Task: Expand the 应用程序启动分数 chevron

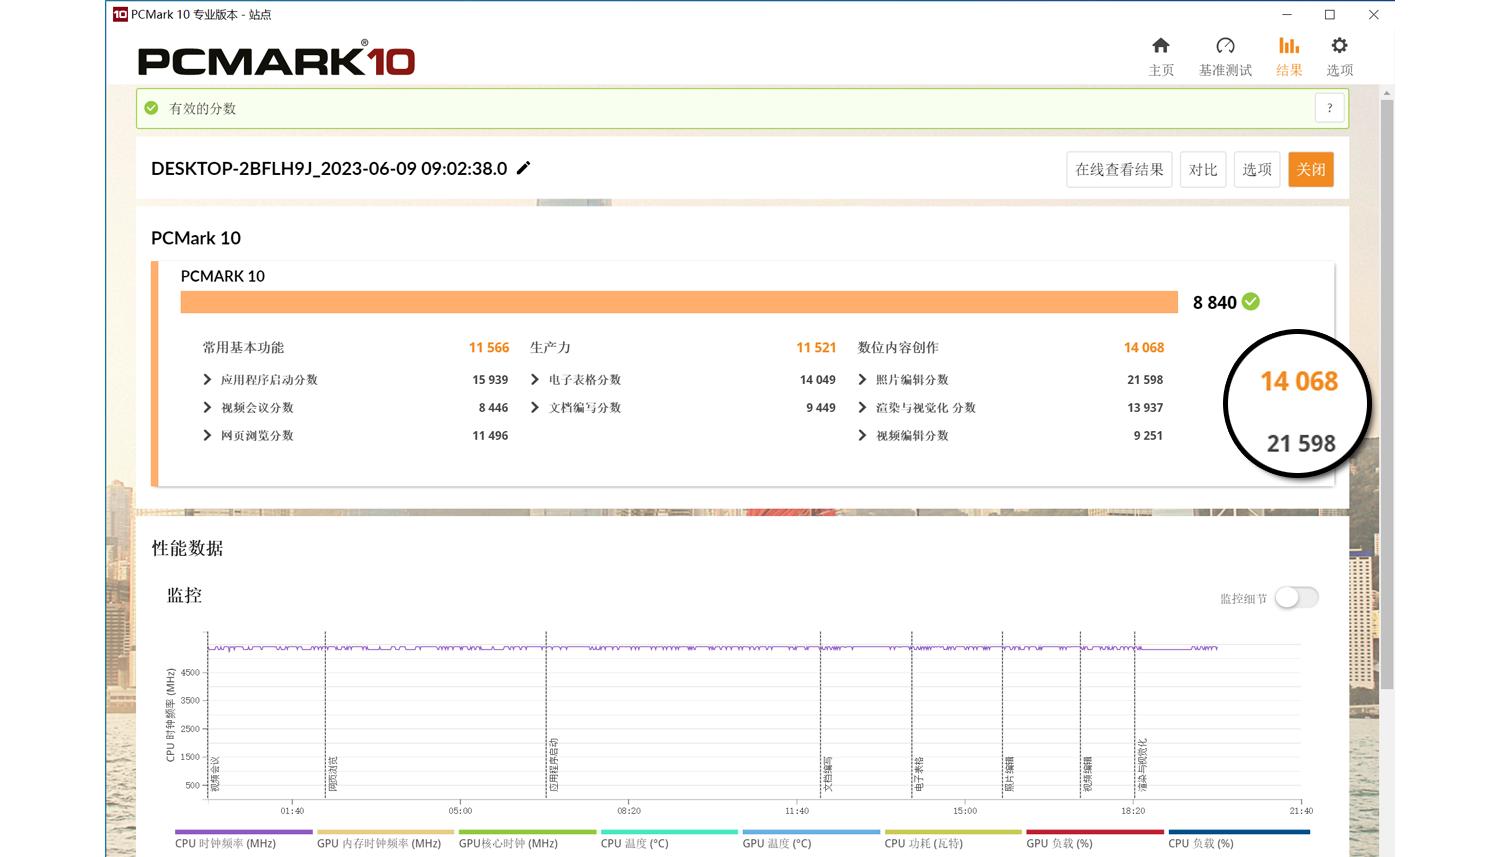Action: point(207,379)
